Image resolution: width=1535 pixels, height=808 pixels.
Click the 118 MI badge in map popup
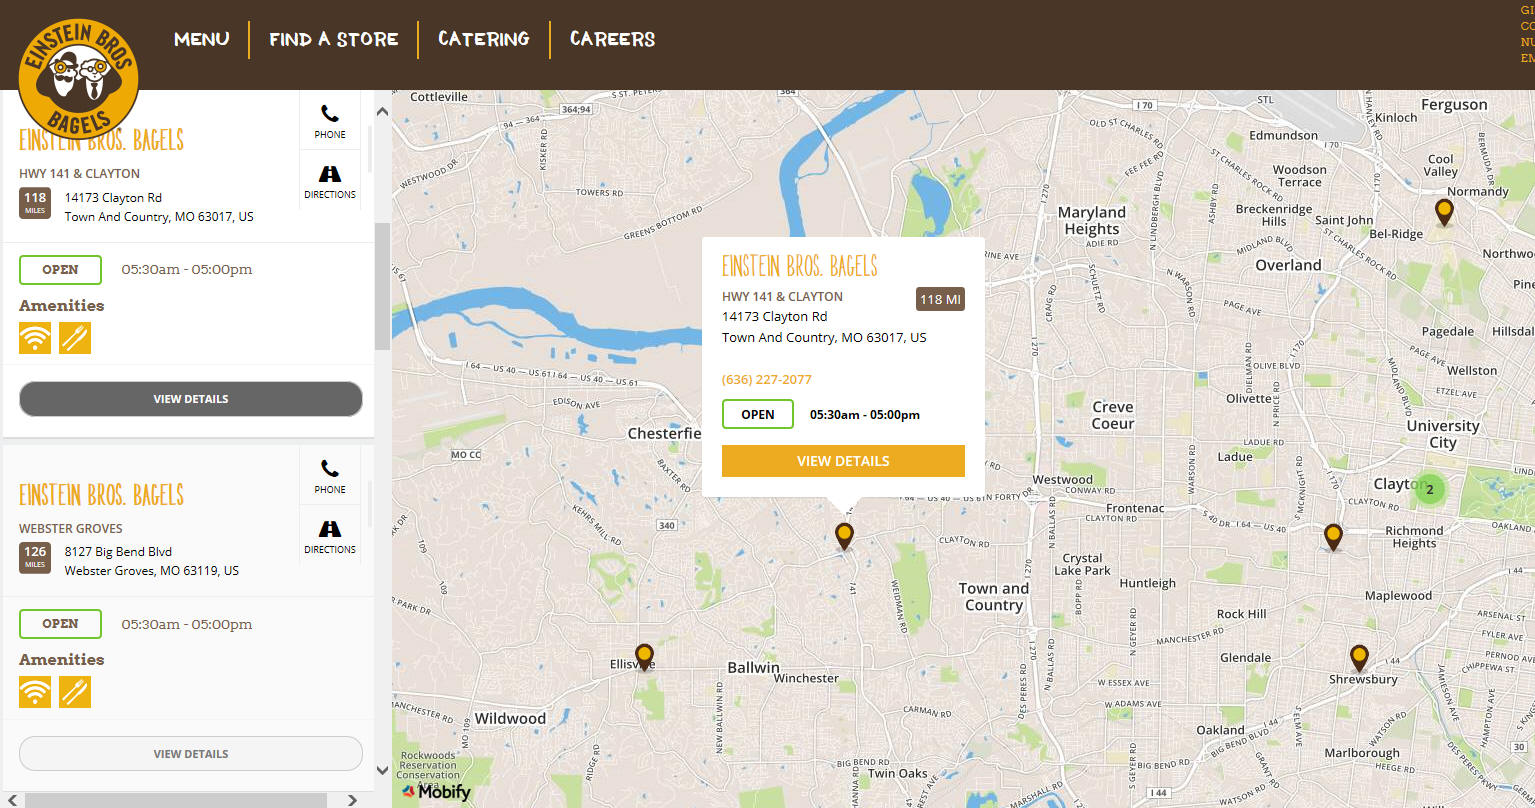pos(940,299)
